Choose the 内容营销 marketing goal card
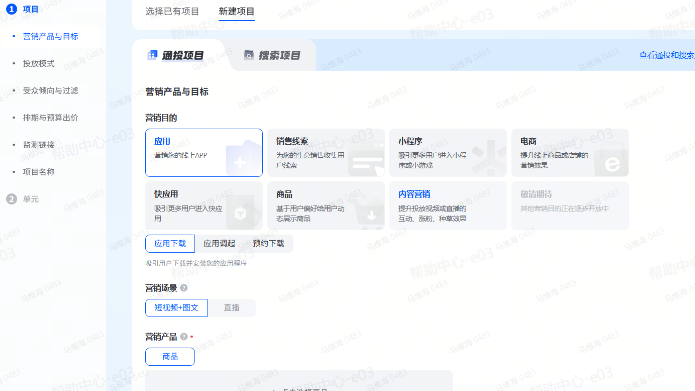Screen dimensions: 695x391 pos(448,205)
